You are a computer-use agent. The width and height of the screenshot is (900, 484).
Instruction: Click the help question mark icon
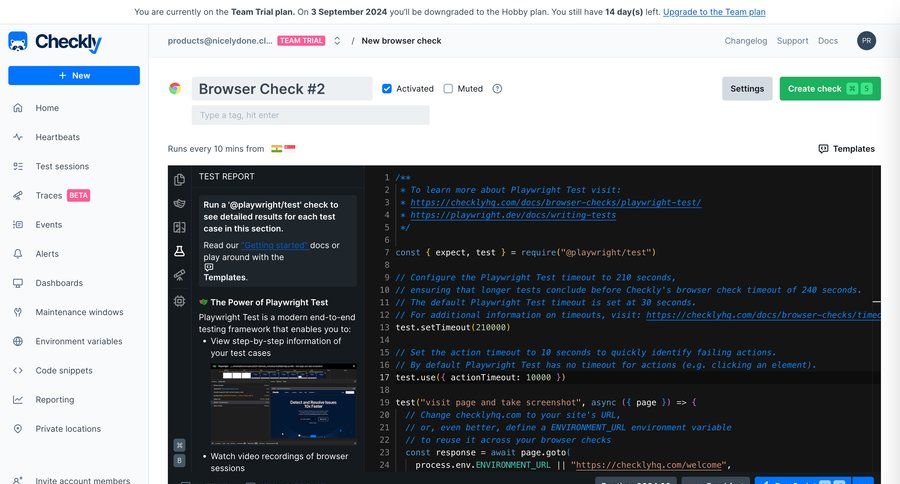coord(497,88)
